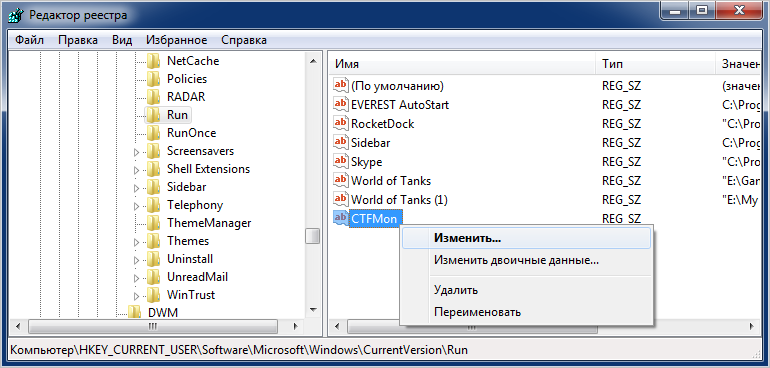Choose Удалить in the context menu
Screen dimensions: 770x368
(526, 290)
